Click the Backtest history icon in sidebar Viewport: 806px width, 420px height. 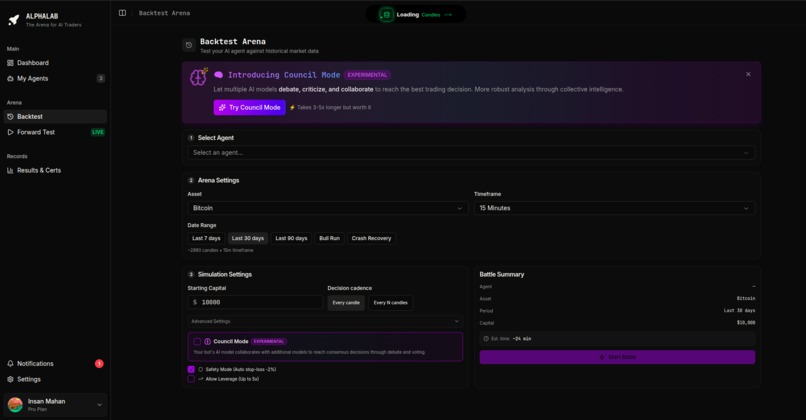pyautogui.click(x=10, y=117)
